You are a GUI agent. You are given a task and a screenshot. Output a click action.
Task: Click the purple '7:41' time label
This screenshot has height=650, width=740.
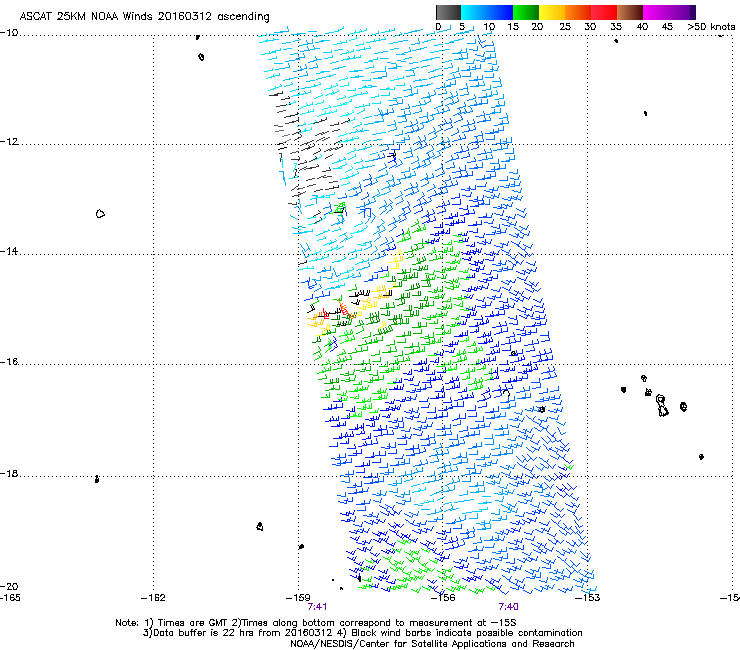click(317, 607)
